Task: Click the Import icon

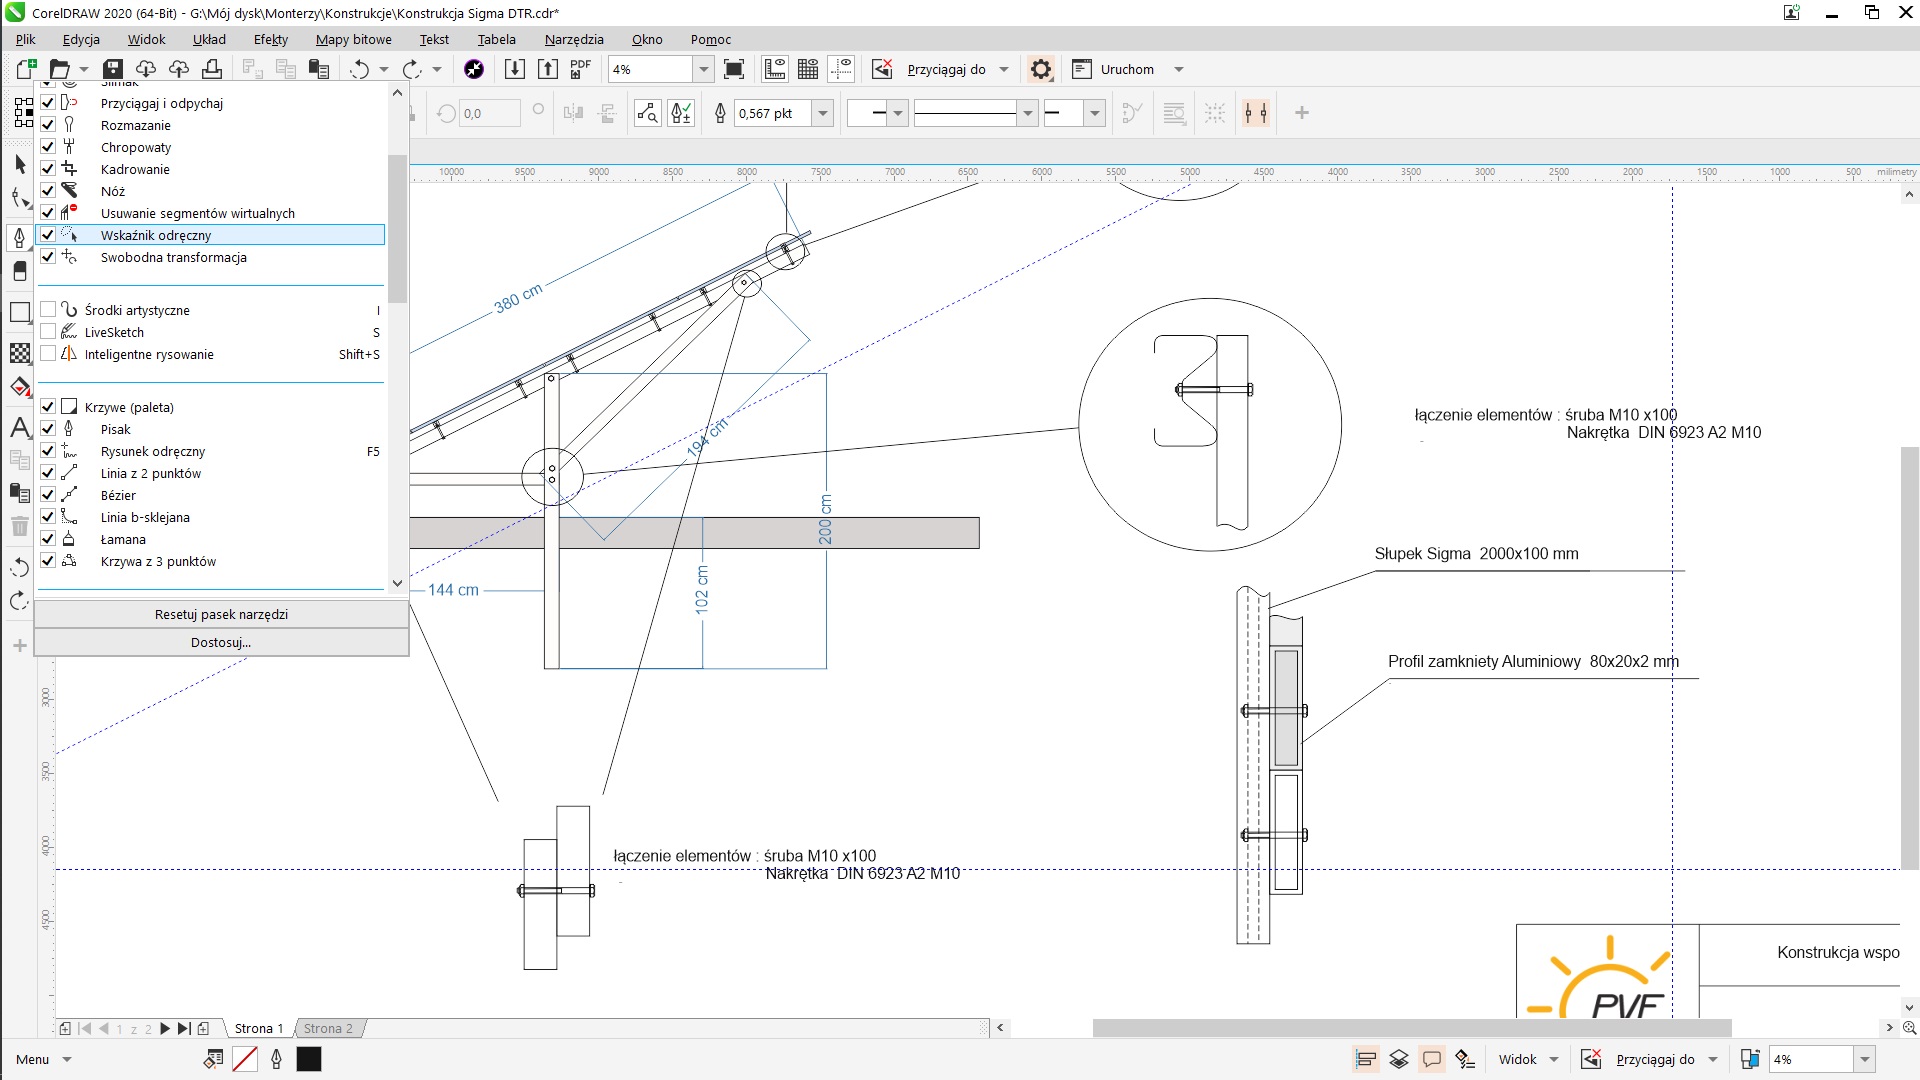Action: (514, 69)
